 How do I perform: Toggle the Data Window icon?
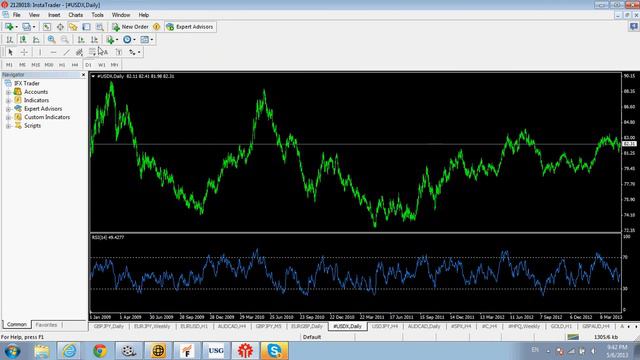tap(60, 27)
